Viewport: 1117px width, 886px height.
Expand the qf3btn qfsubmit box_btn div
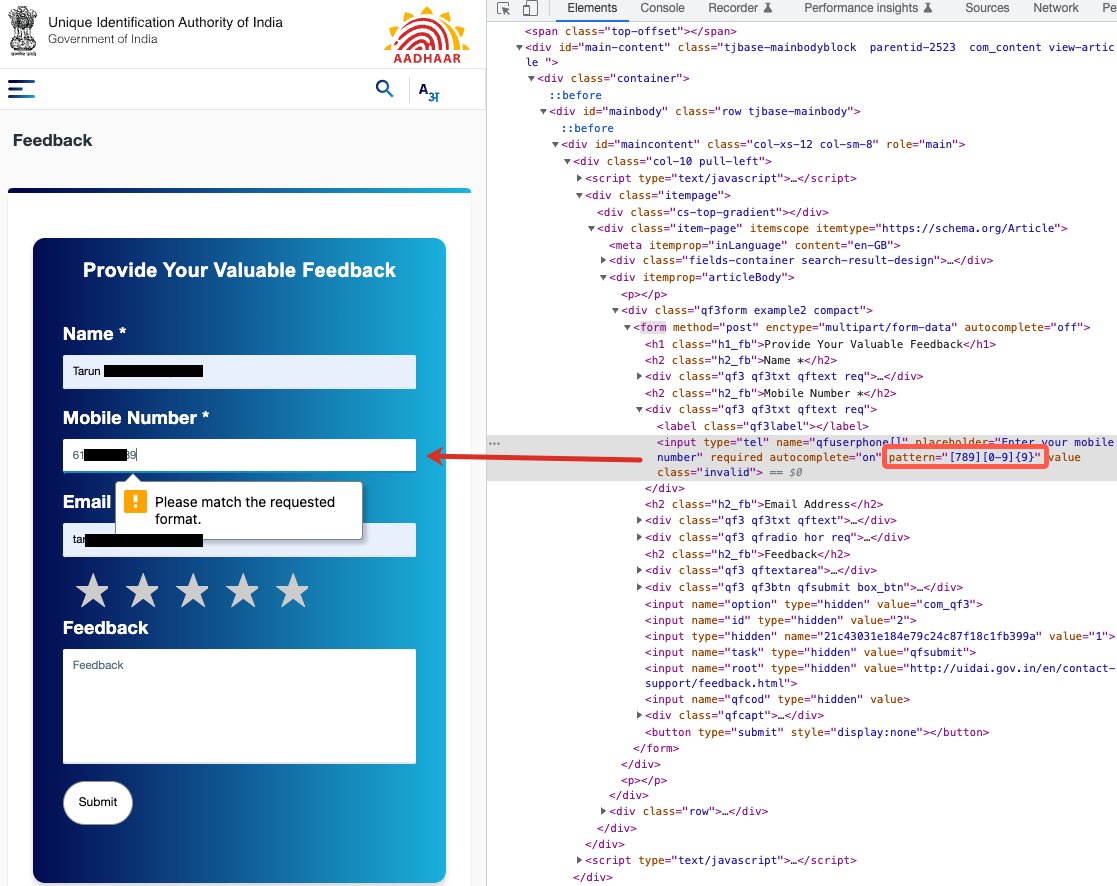pyautogui.click(x=639, y=588)
